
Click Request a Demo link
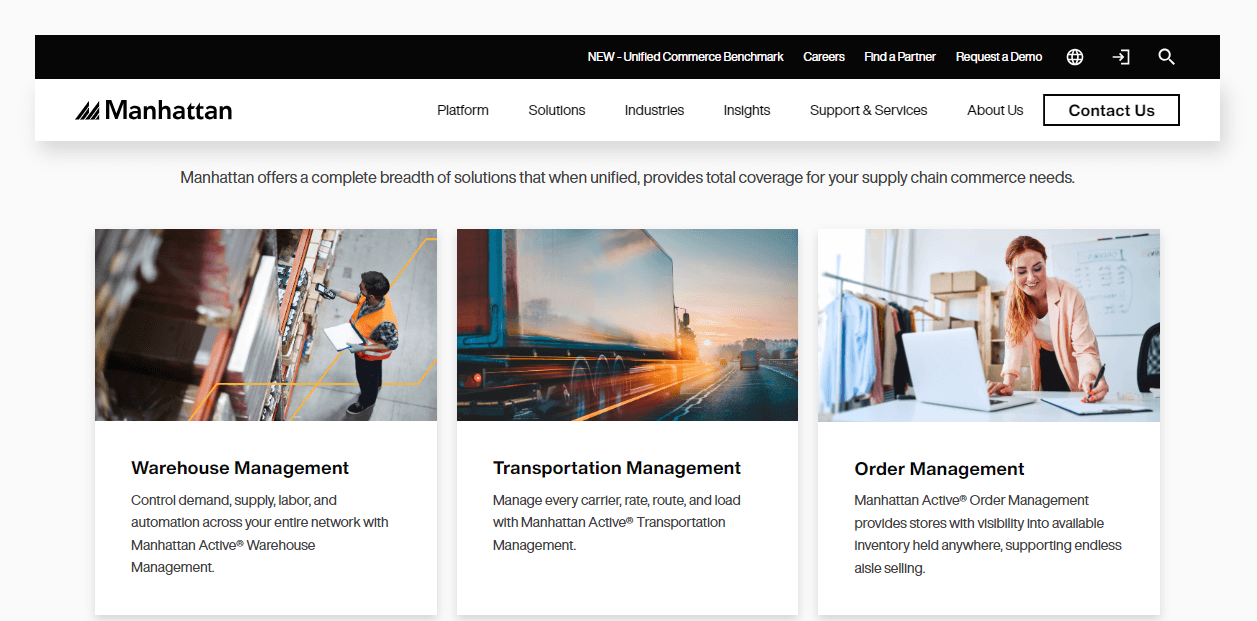click(x=999, y=57)
